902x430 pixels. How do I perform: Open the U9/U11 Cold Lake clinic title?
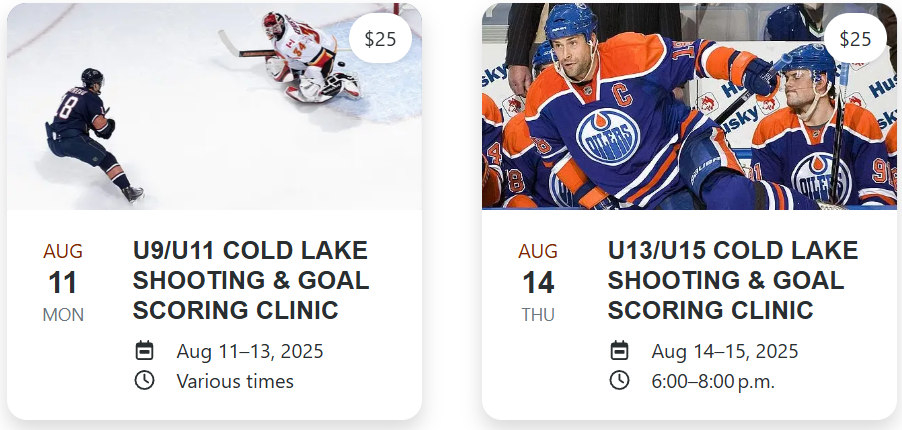tap(251, 280)
